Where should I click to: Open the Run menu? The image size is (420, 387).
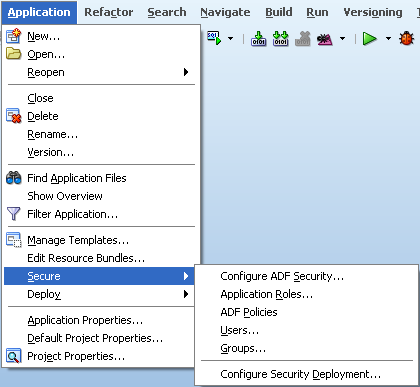coord(317,12)
